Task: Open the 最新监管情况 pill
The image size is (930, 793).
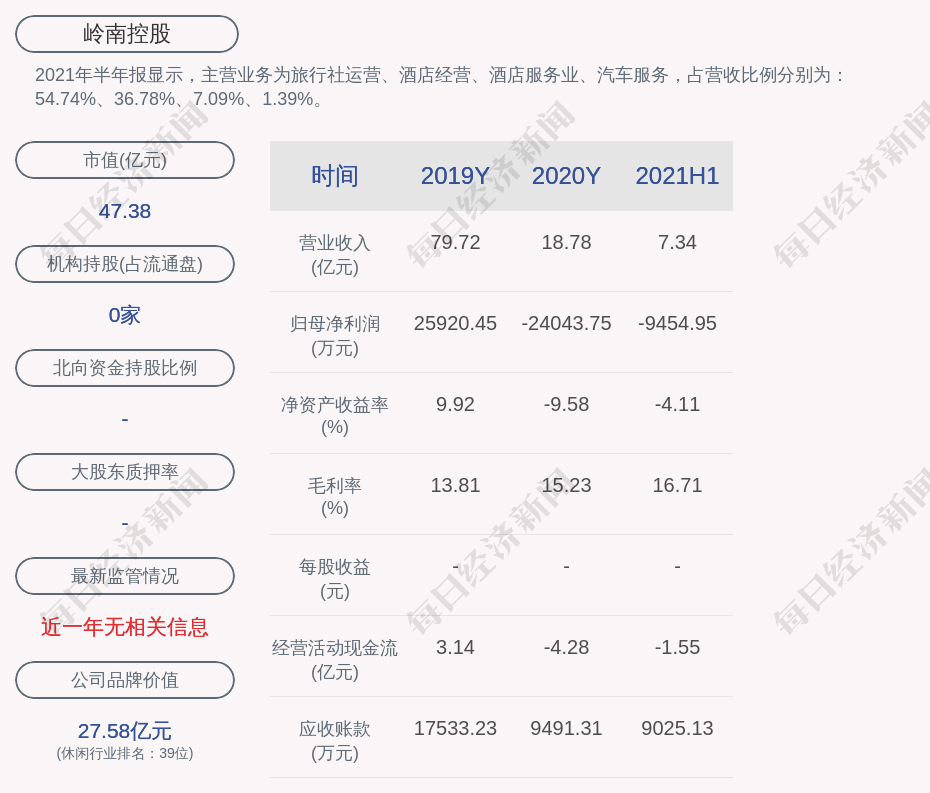Action: (125, 576)
